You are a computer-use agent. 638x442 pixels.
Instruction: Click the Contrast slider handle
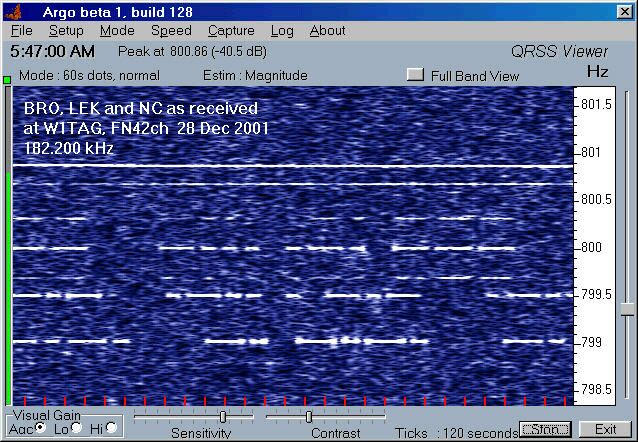click(x=308, y=416)
